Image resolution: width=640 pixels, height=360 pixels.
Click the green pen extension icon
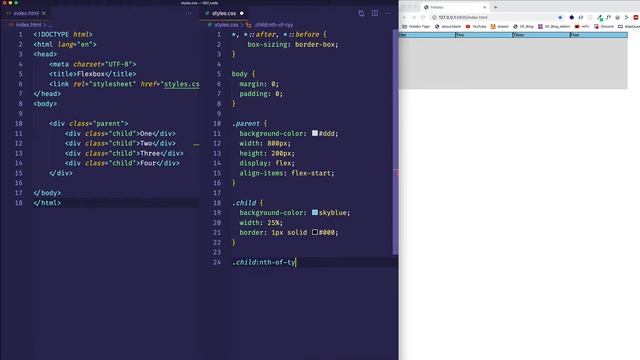[599, 18]
